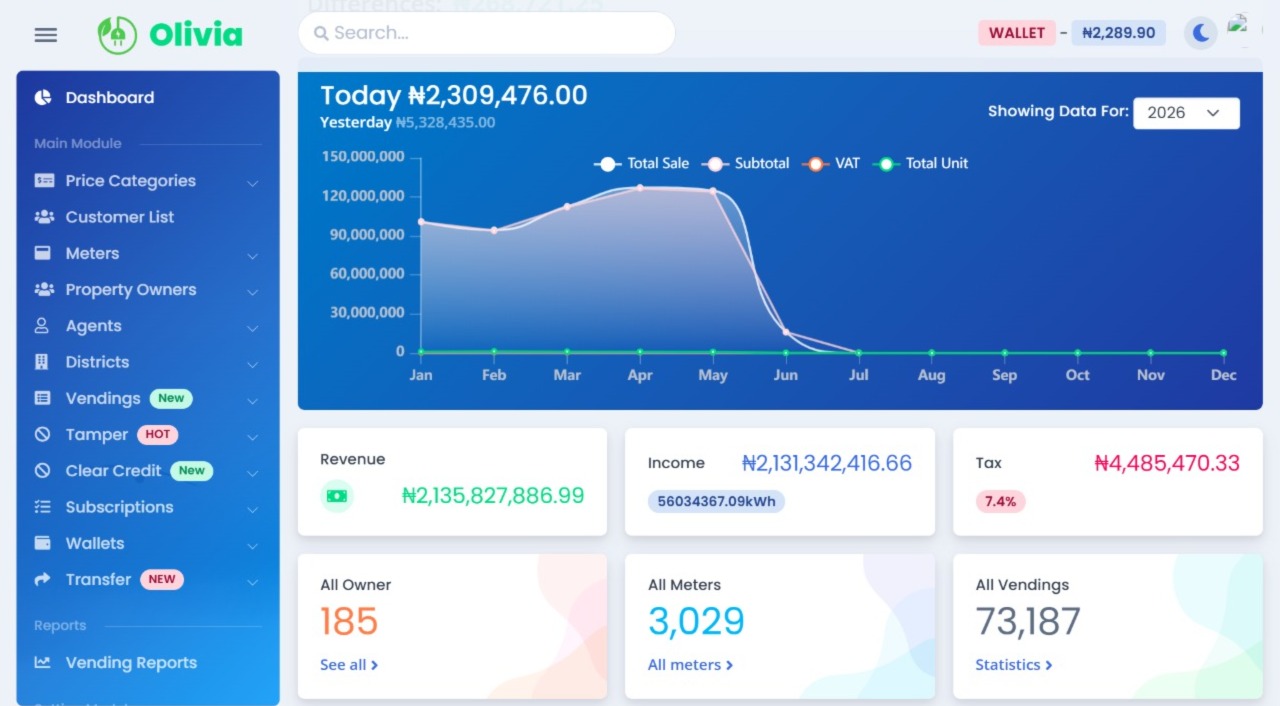Click the HOT badge beside Tamper
This screenshot has width=1280, height=706.
158,434
